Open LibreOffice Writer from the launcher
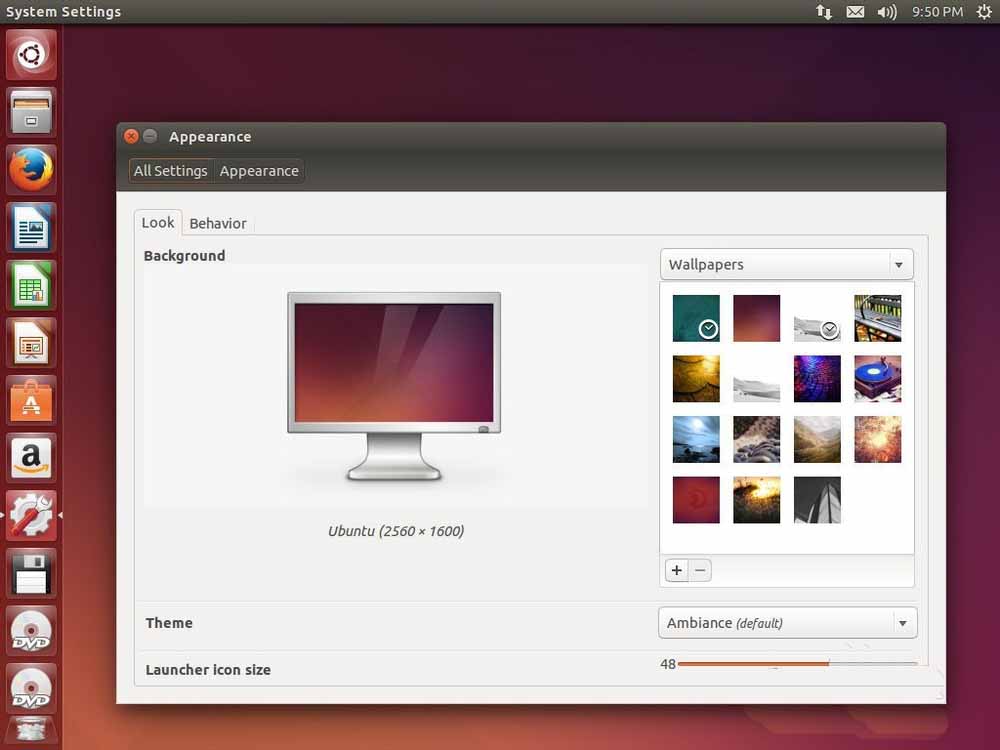The height and width of the screenshot is (750, 1000). pos(31,228)
